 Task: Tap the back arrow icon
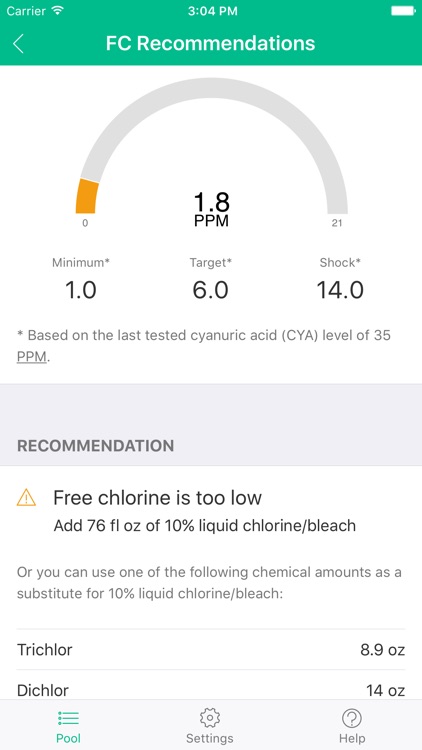click(18, 44)
